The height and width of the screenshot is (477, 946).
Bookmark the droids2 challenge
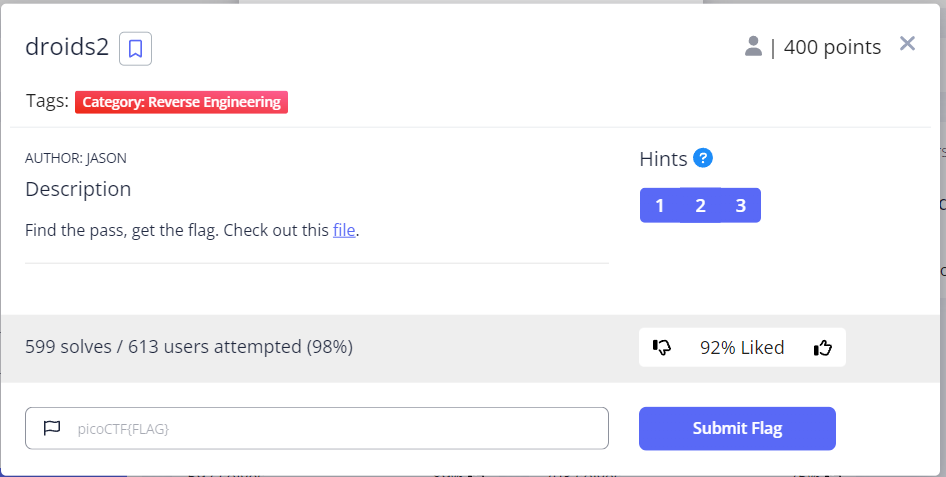click(x=135, y=48)
